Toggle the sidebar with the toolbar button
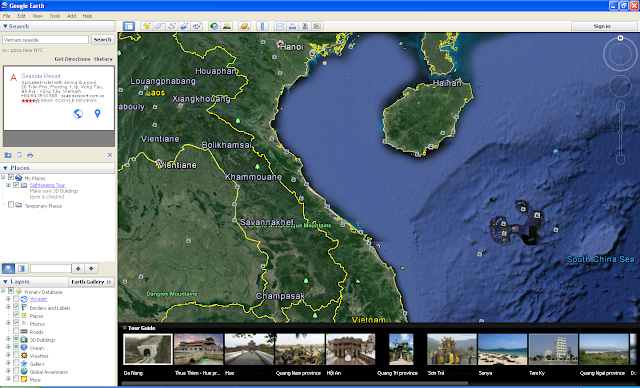The height and width of the screenshot is (388, 640). 129,26
